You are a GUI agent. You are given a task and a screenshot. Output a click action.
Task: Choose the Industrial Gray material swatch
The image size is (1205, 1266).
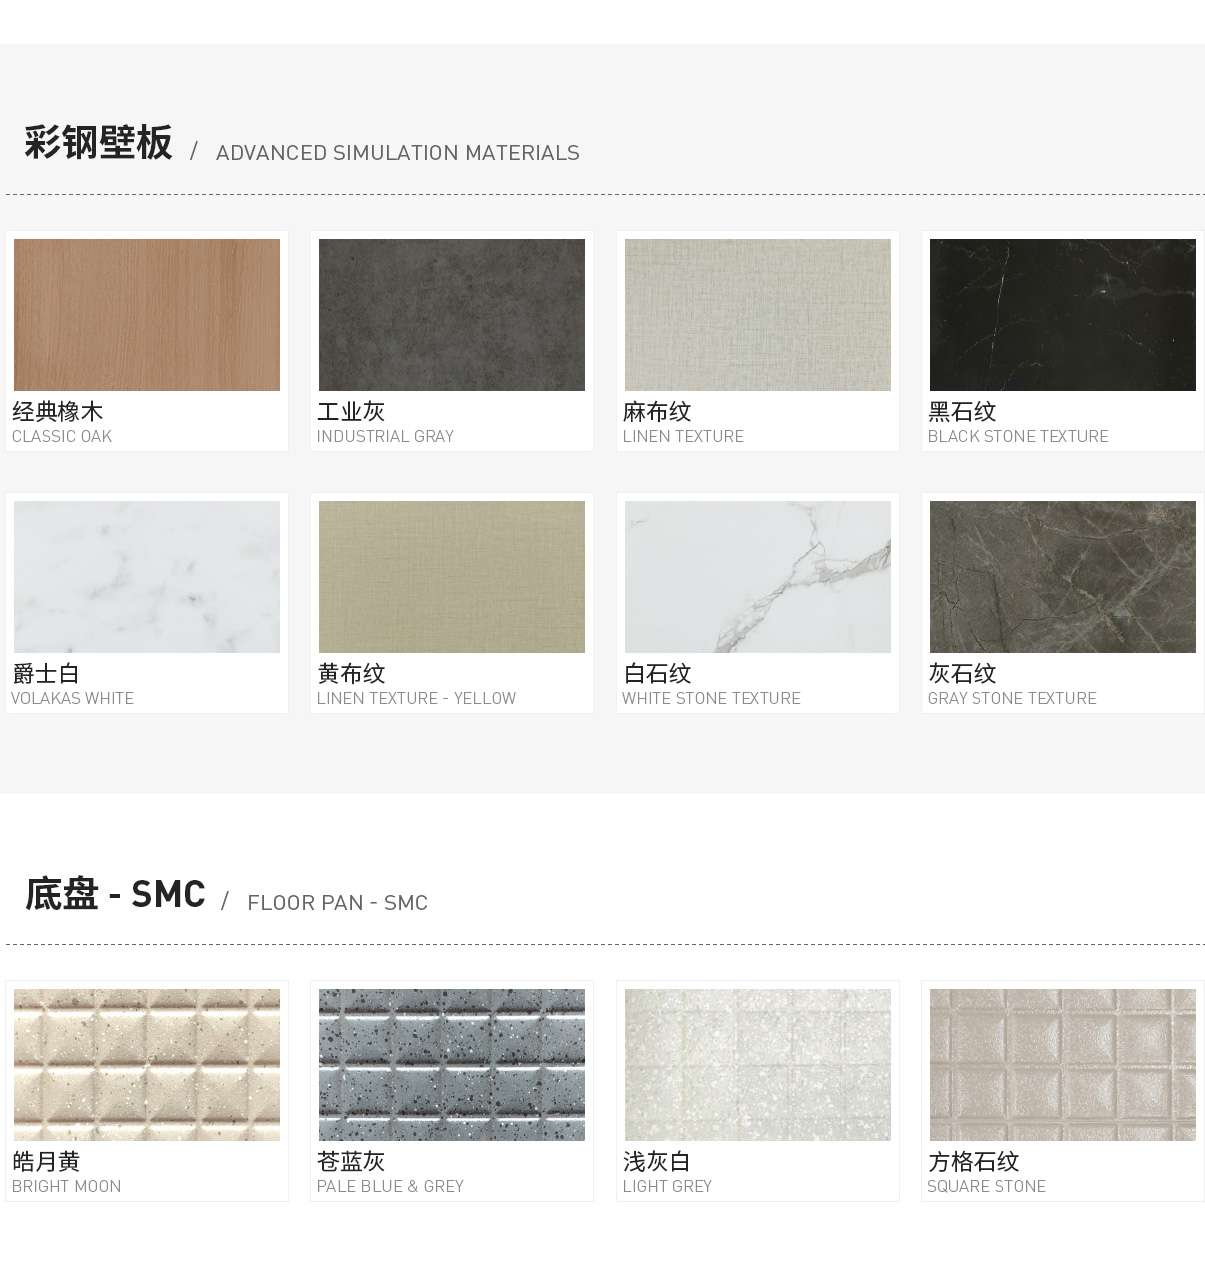point(452,315)
